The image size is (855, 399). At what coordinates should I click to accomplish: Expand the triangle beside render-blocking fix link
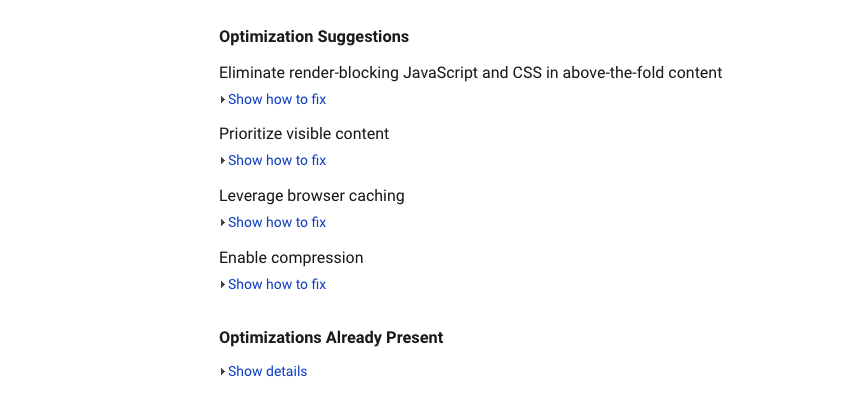(222, 100)
